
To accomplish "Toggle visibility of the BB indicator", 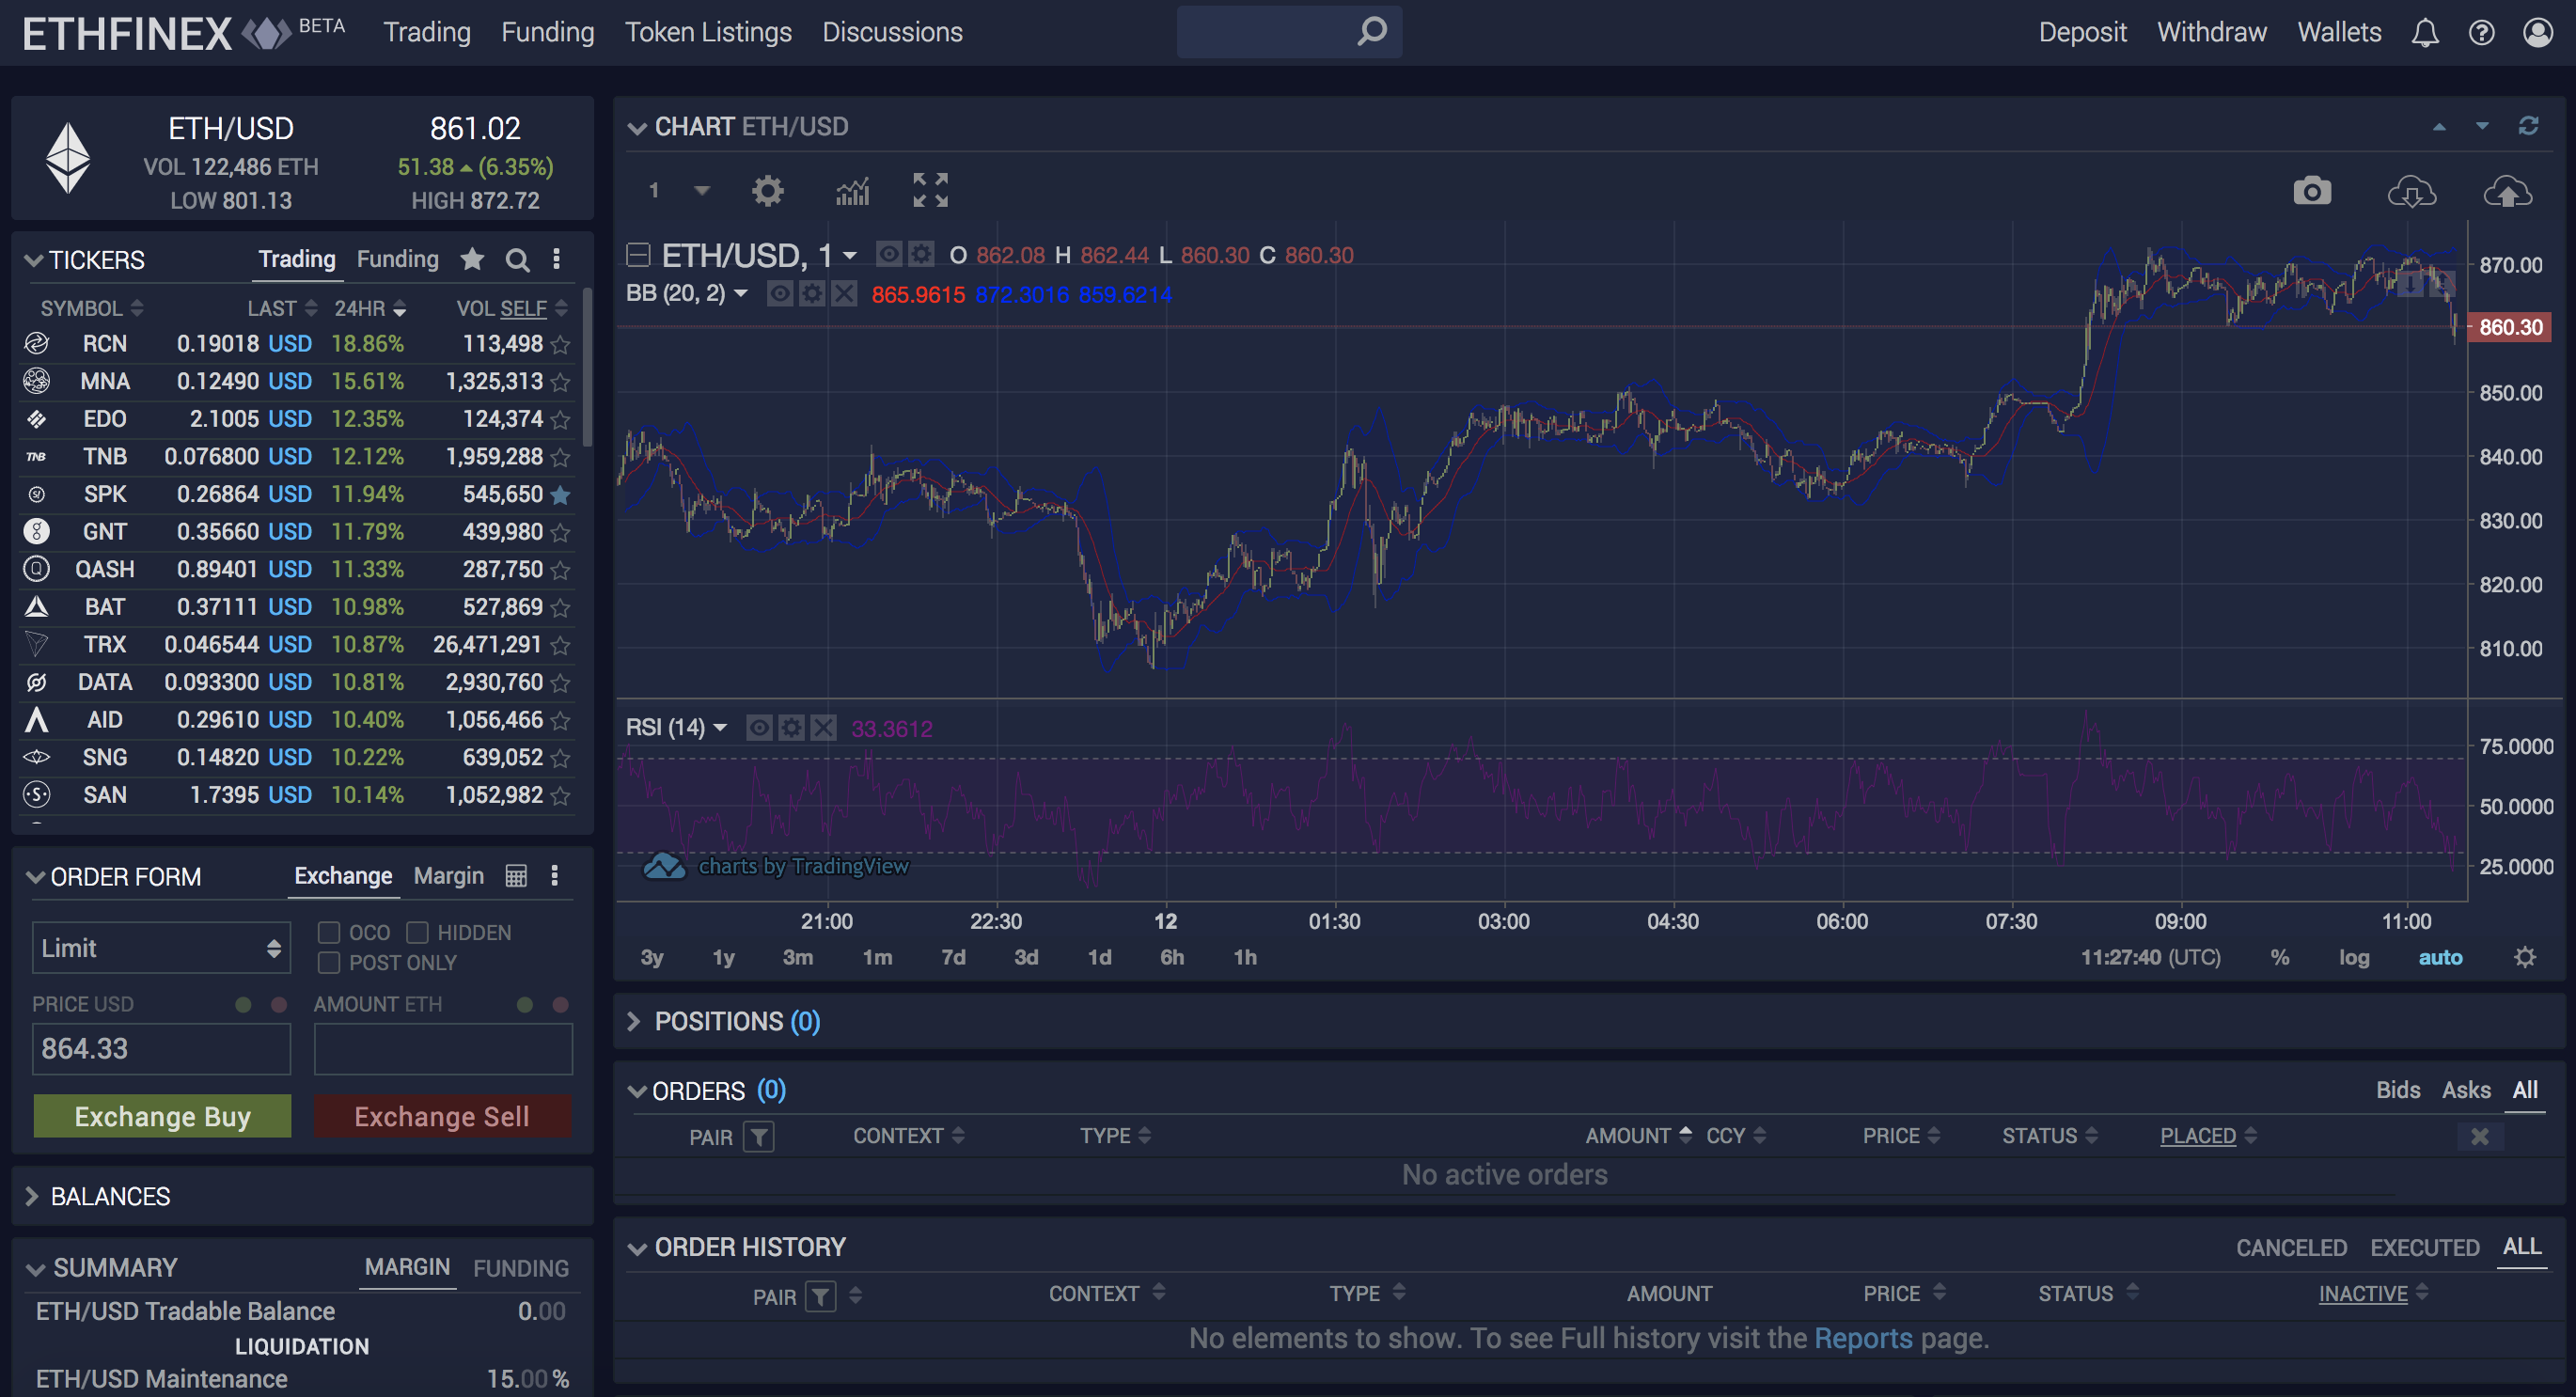I will pyautogui.click(x=780, y=294).
